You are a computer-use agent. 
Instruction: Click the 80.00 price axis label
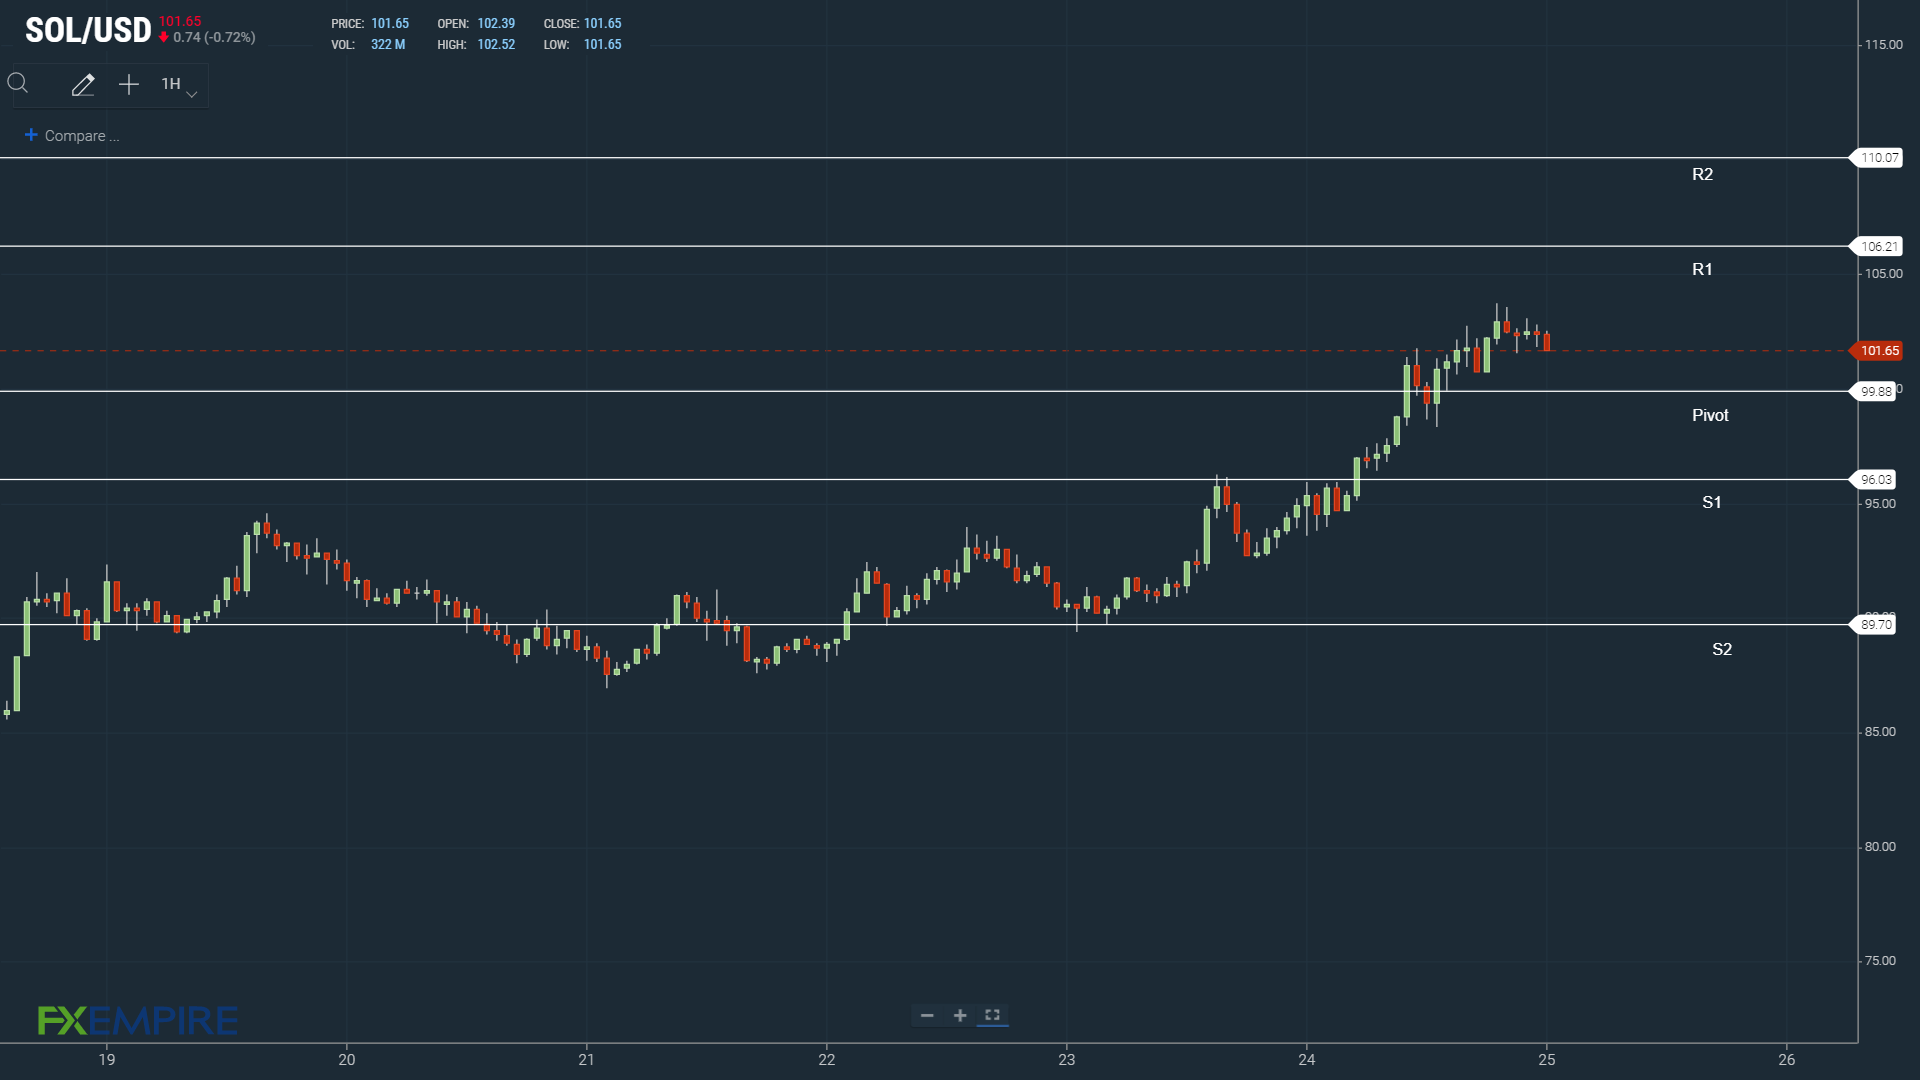1880,847
